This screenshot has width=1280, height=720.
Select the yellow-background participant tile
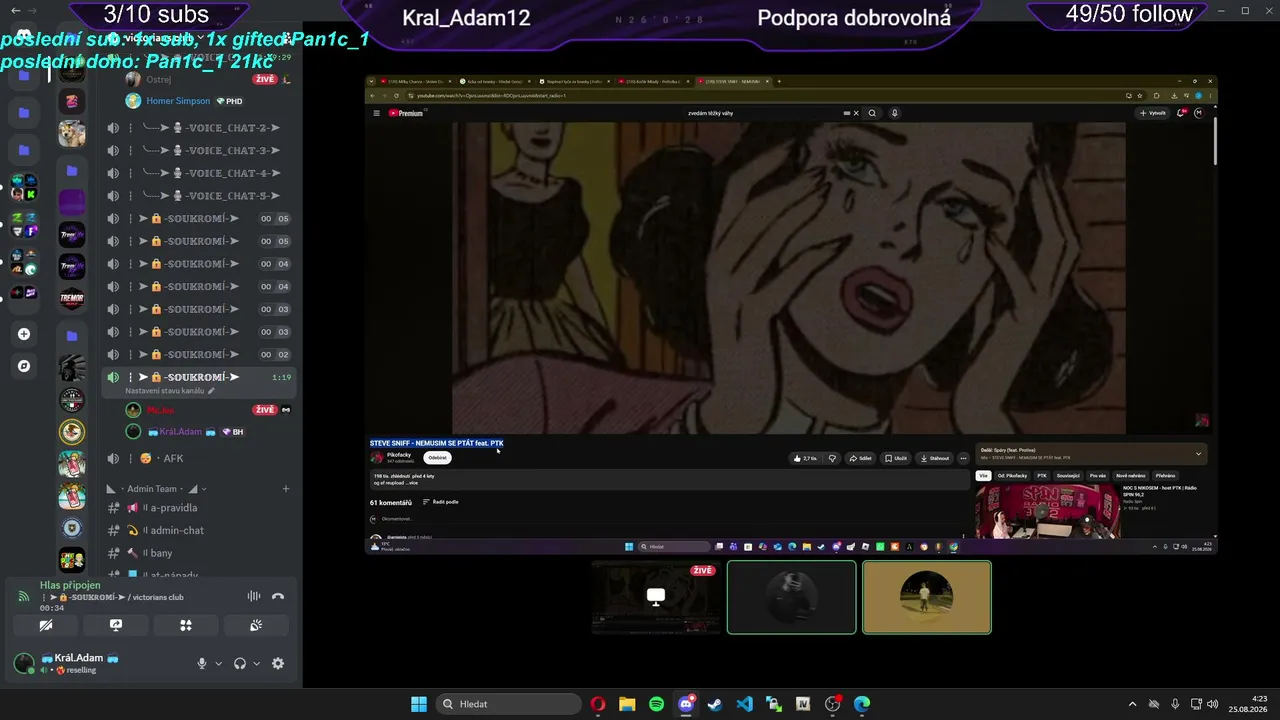(927, 597)
